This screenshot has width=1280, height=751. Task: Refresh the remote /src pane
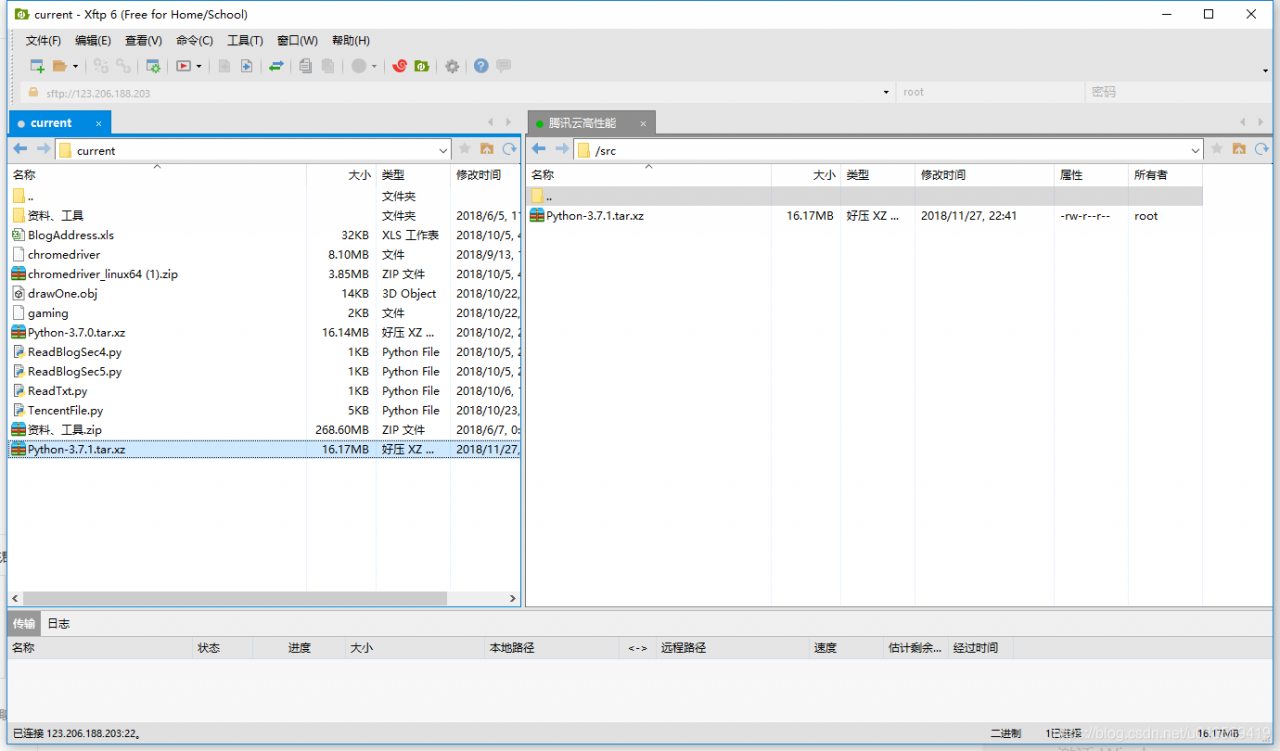pos(1262,149)
